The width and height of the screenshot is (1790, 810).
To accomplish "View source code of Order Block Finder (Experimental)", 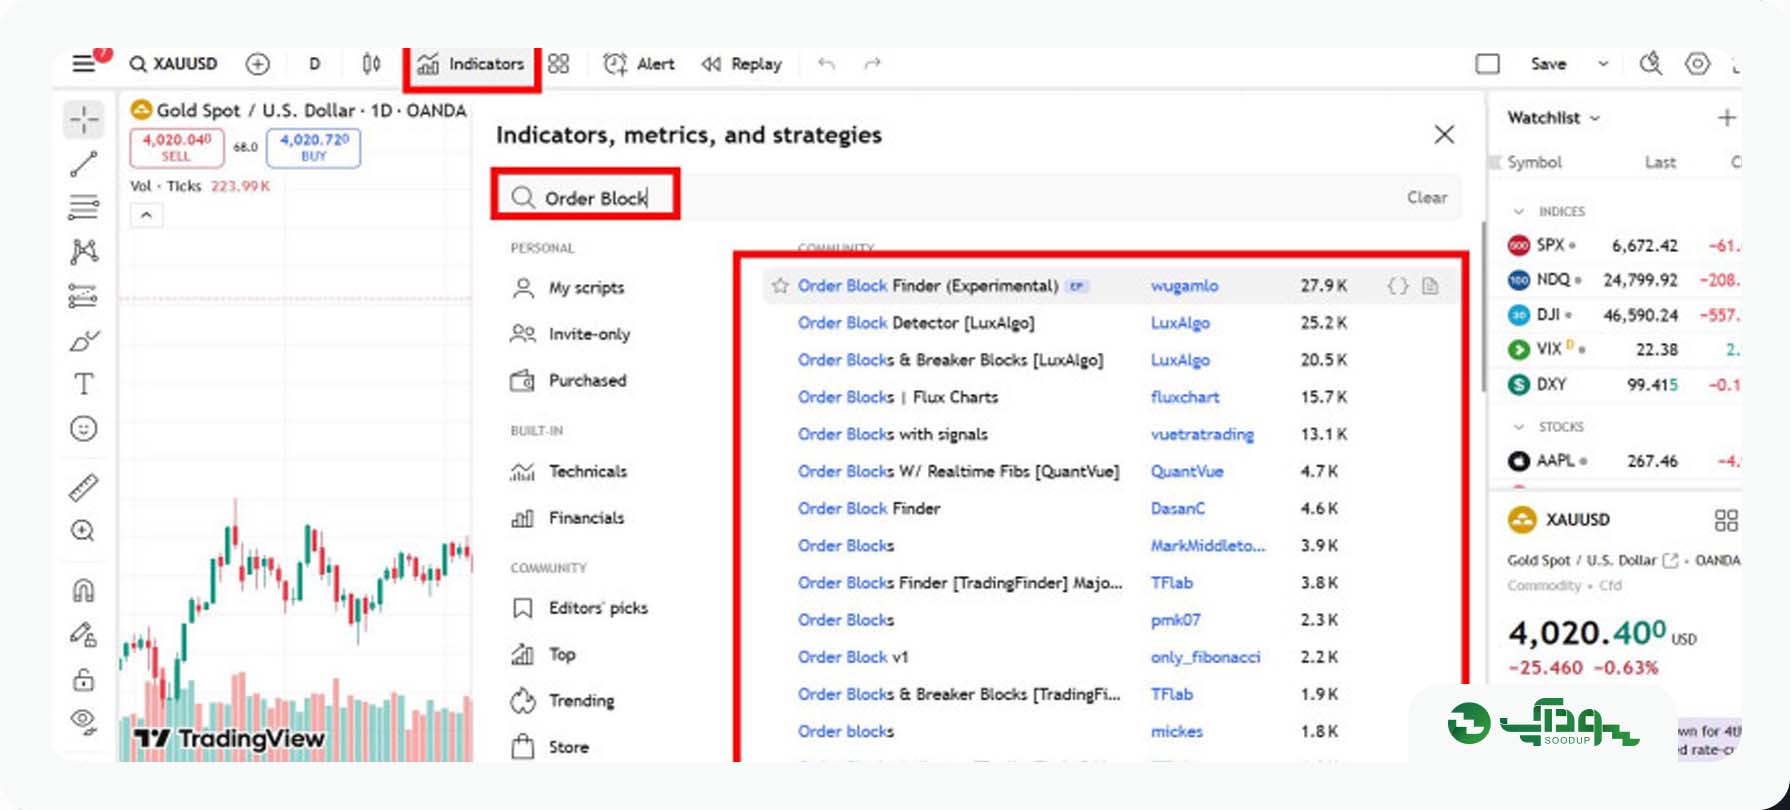I will (x=1398, y=286).
